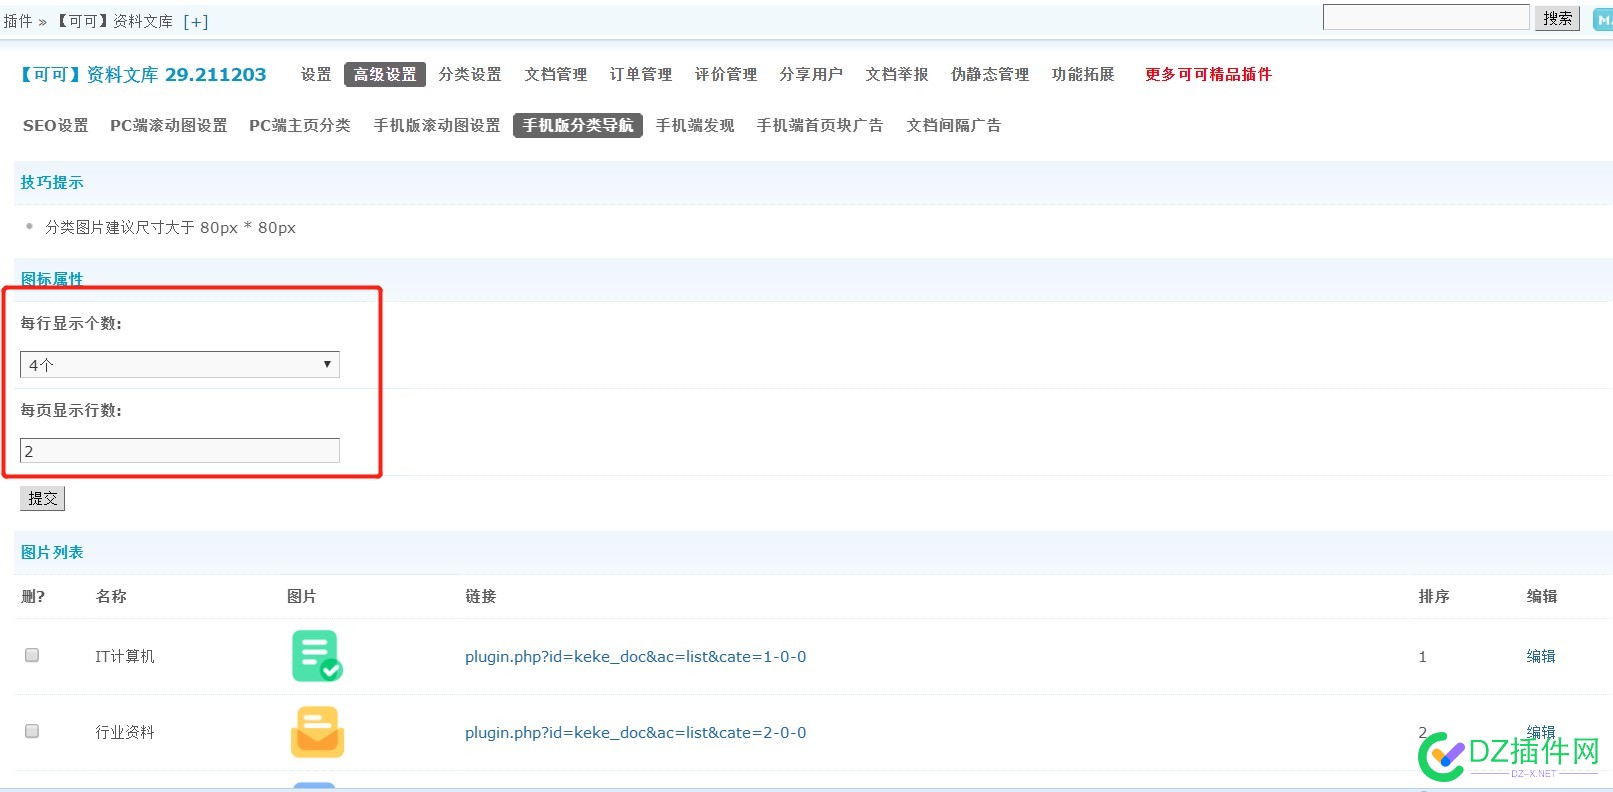This screenshot has width=1613, height=792.
Task: Go to 手机端首页块广告 sub-tab
Action: [x=820, y=126]
